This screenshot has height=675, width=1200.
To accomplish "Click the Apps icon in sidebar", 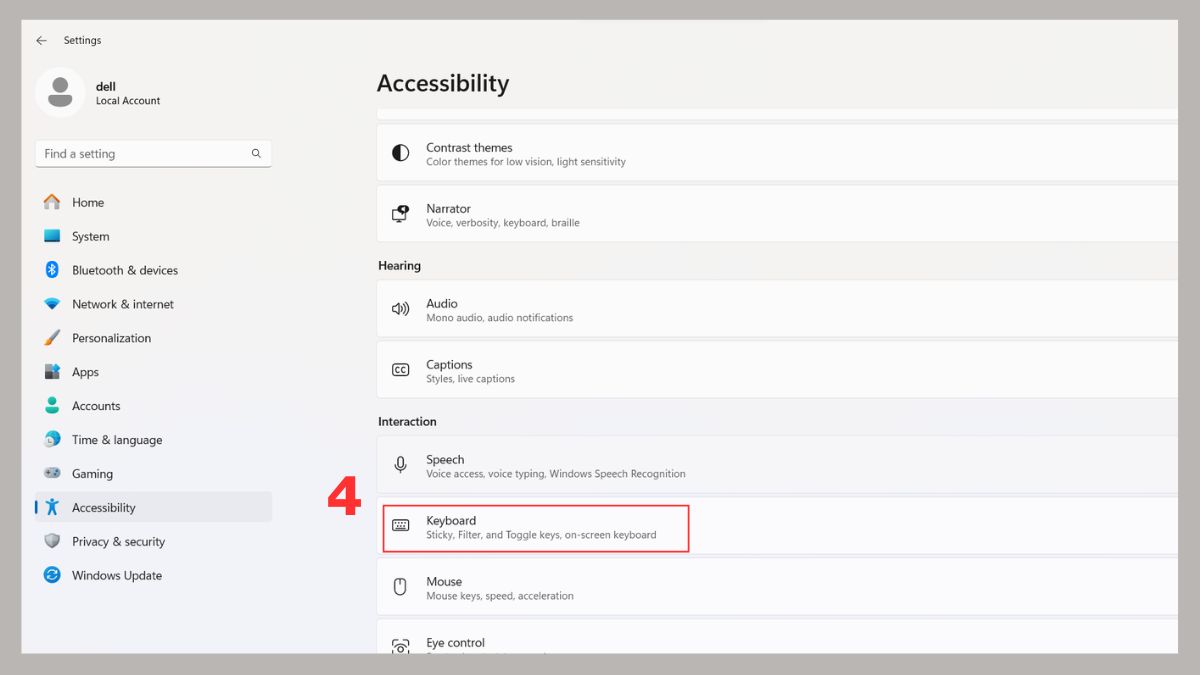I will (52, 372).
